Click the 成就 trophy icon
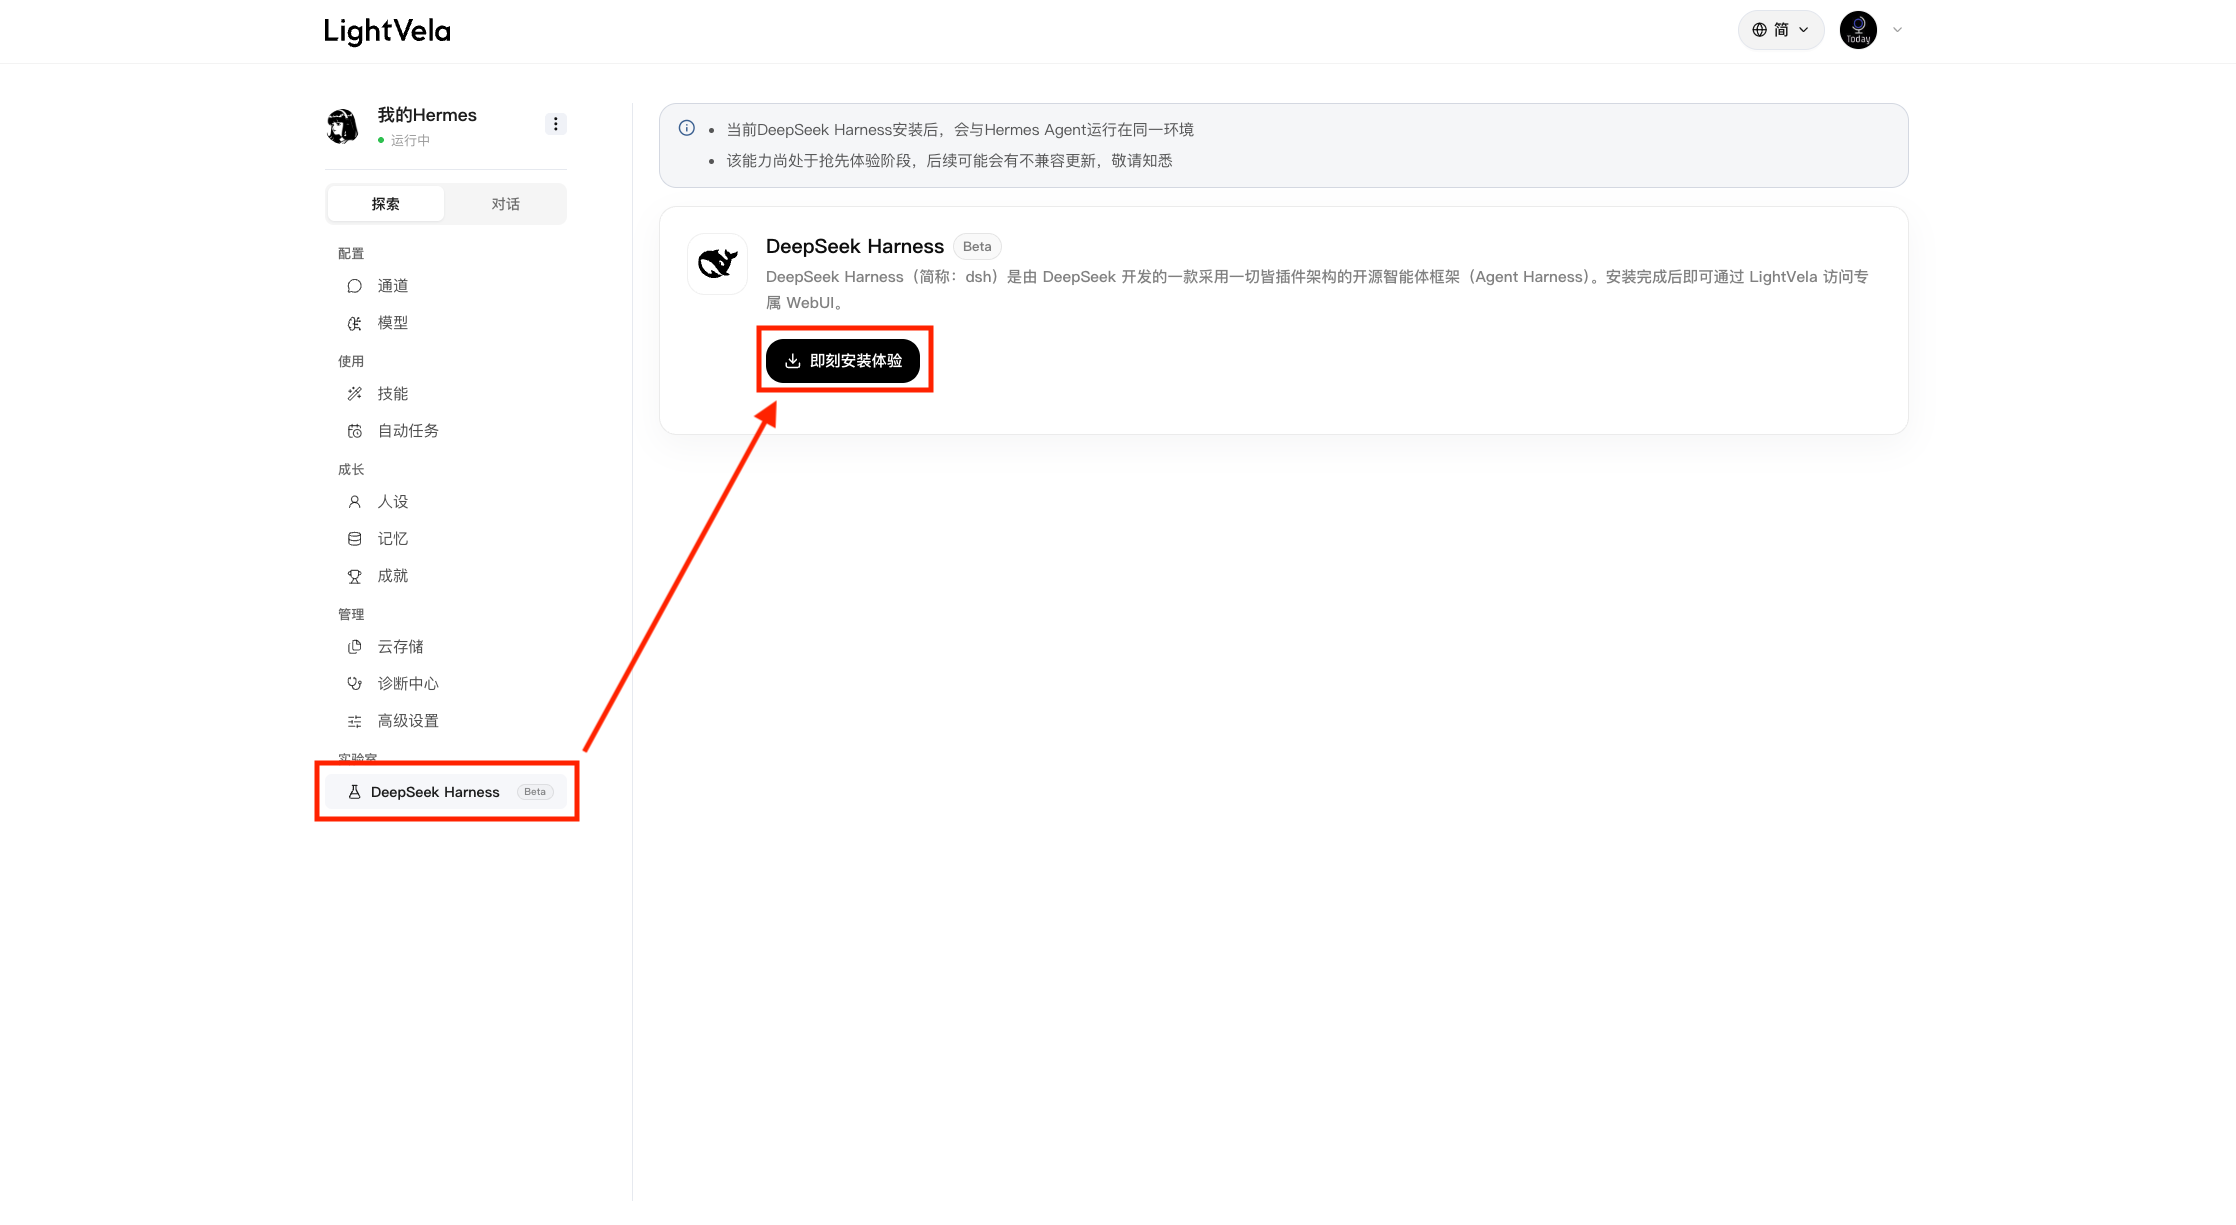 (x=354, y=576)
